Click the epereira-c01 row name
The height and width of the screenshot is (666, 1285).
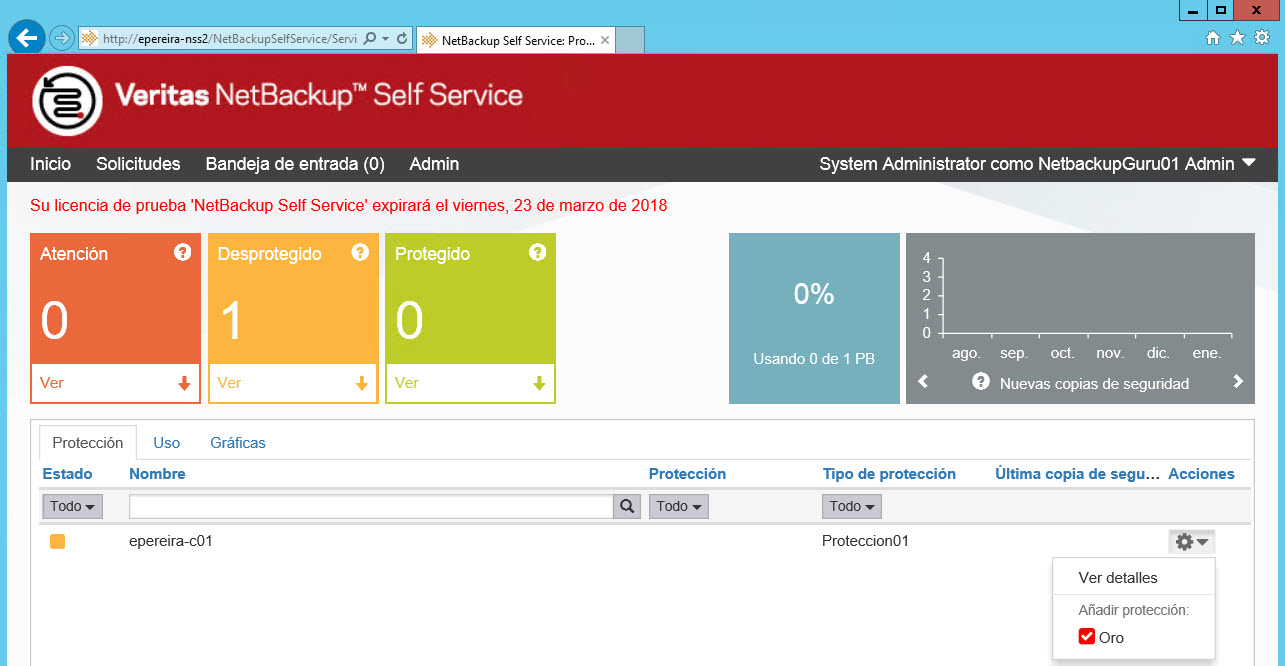click(171, 541)
